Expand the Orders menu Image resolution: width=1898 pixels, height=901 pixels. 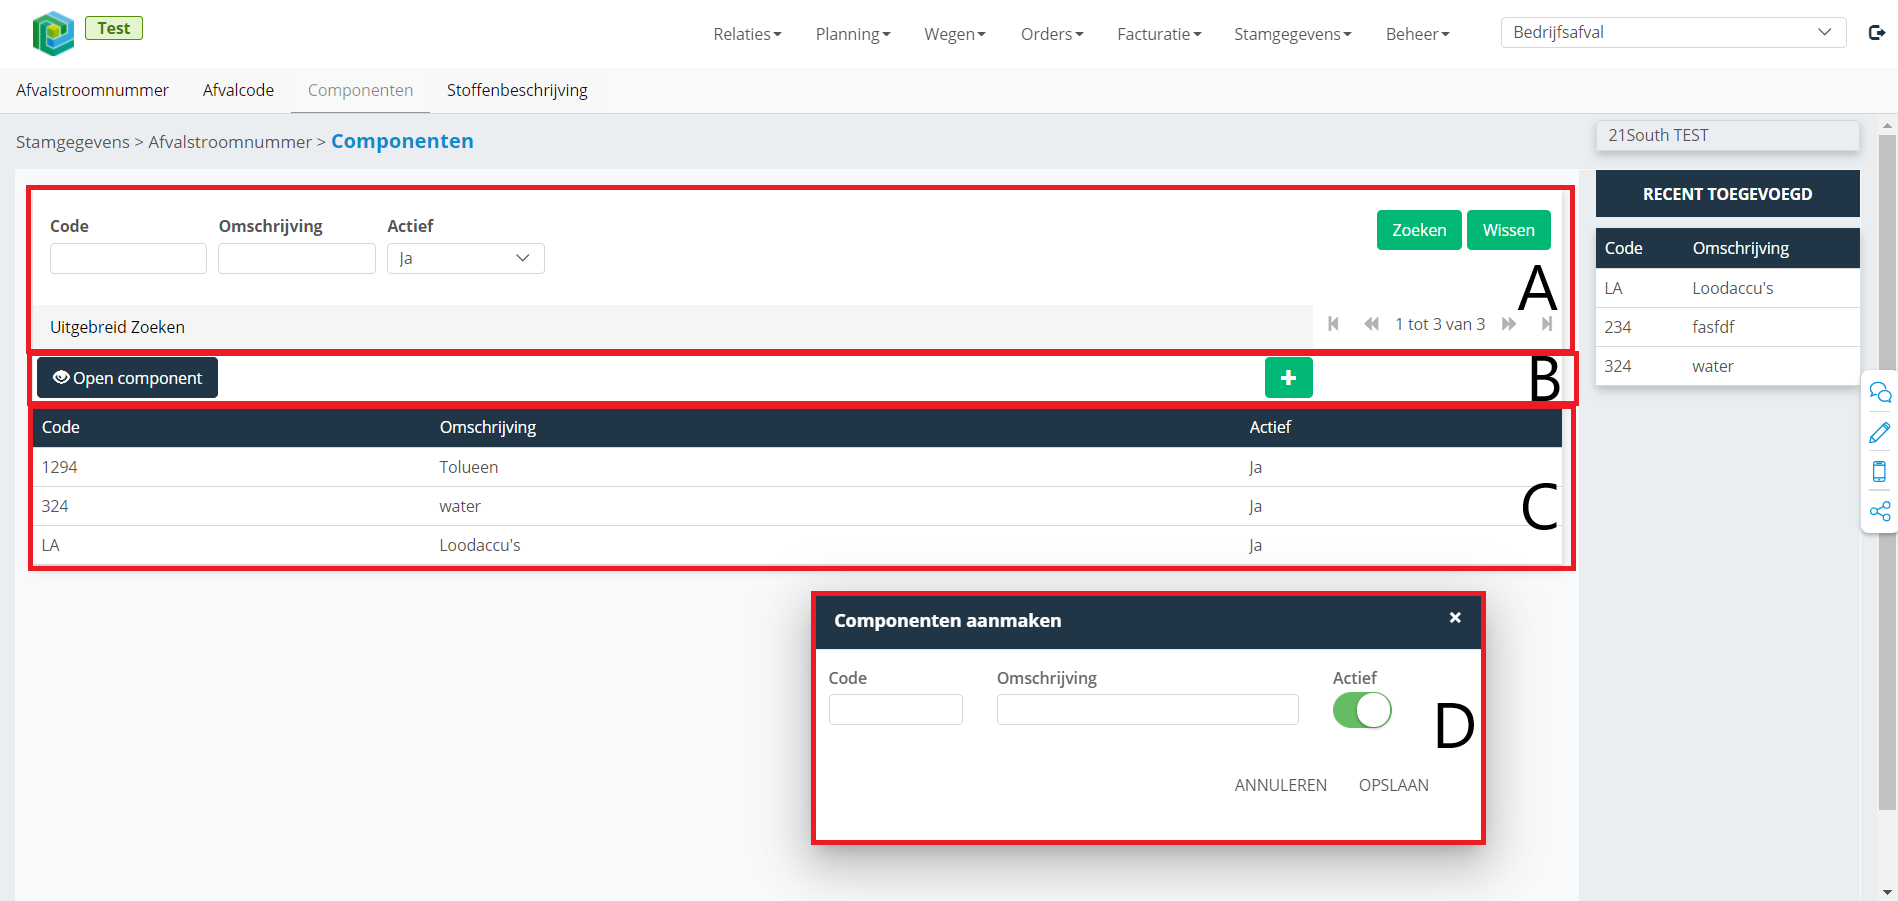pyautogui.click(x=1052, y=34)
